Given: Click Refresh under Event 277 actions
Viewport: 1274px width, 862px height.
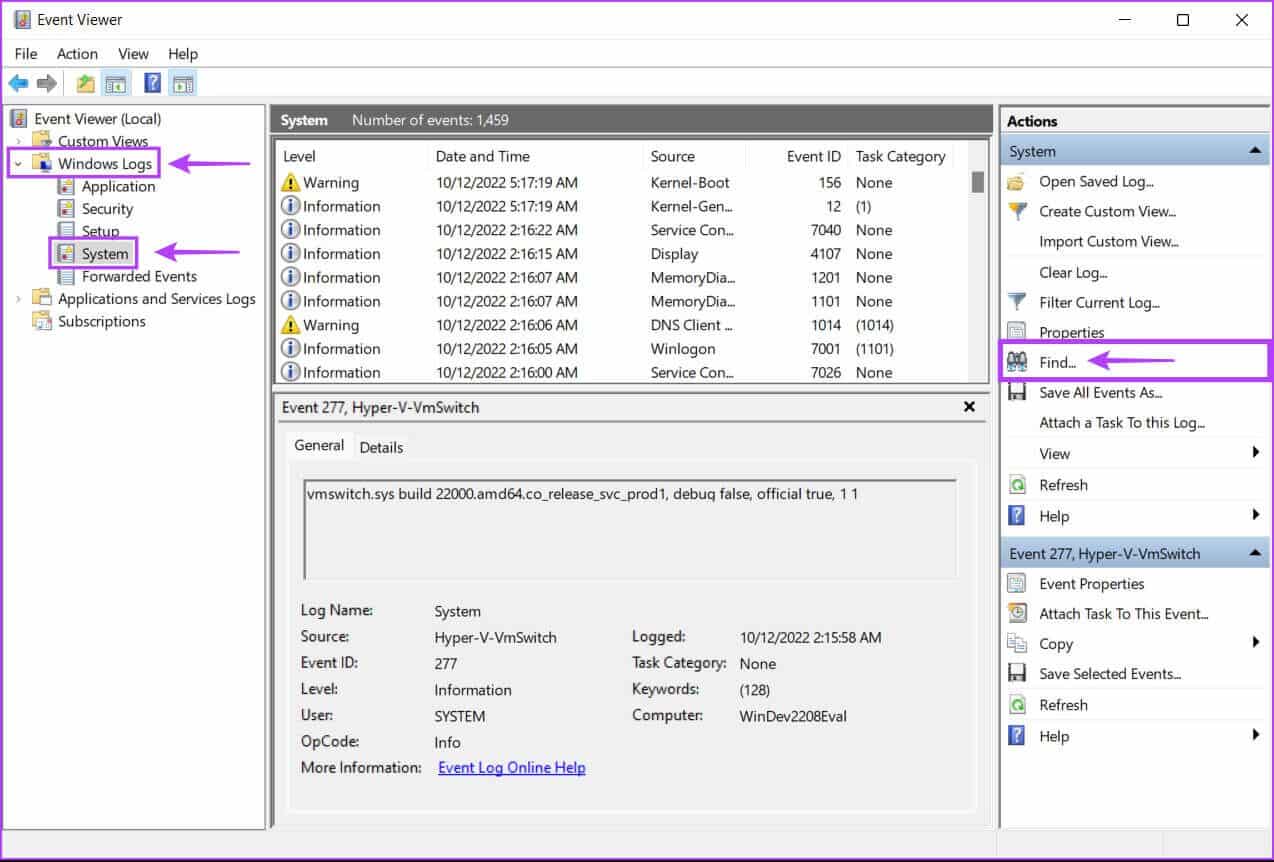Looking at the screenshot, I should (x=1063, y=705).
